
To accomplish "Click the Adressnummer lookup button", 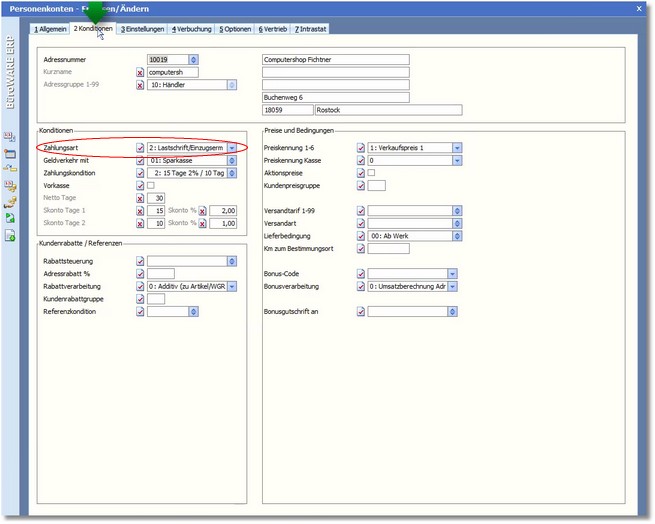I will pos(193,60).
